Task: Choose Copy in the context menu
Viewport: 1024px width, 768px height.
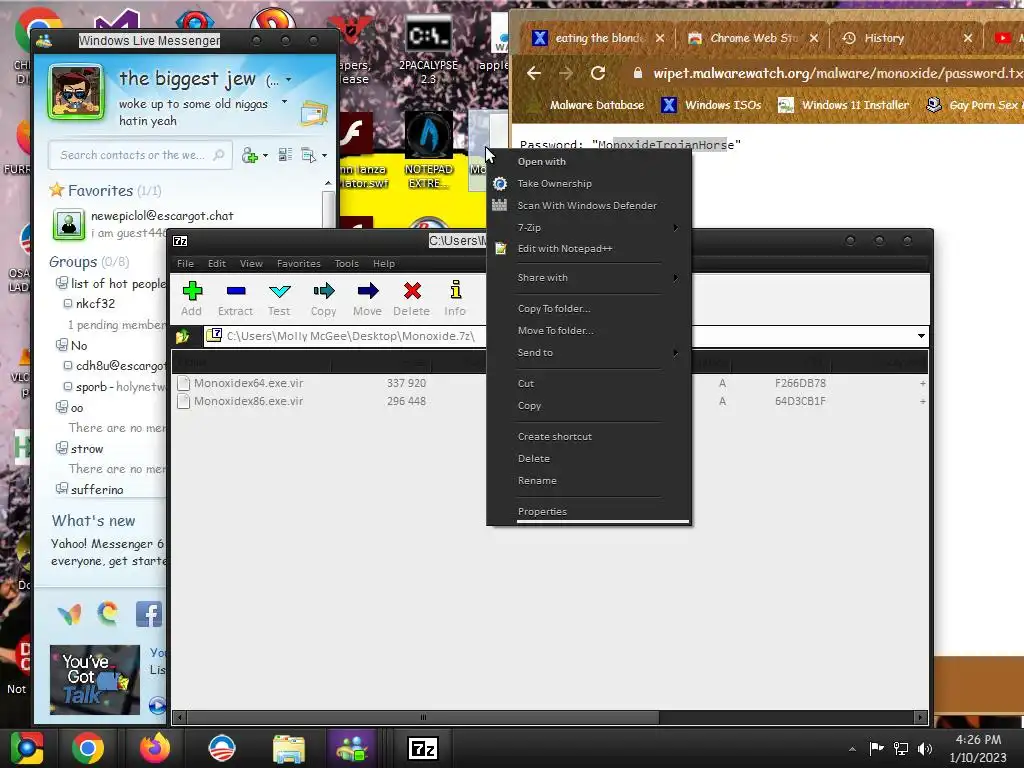Action: click(x=529, y=406)
